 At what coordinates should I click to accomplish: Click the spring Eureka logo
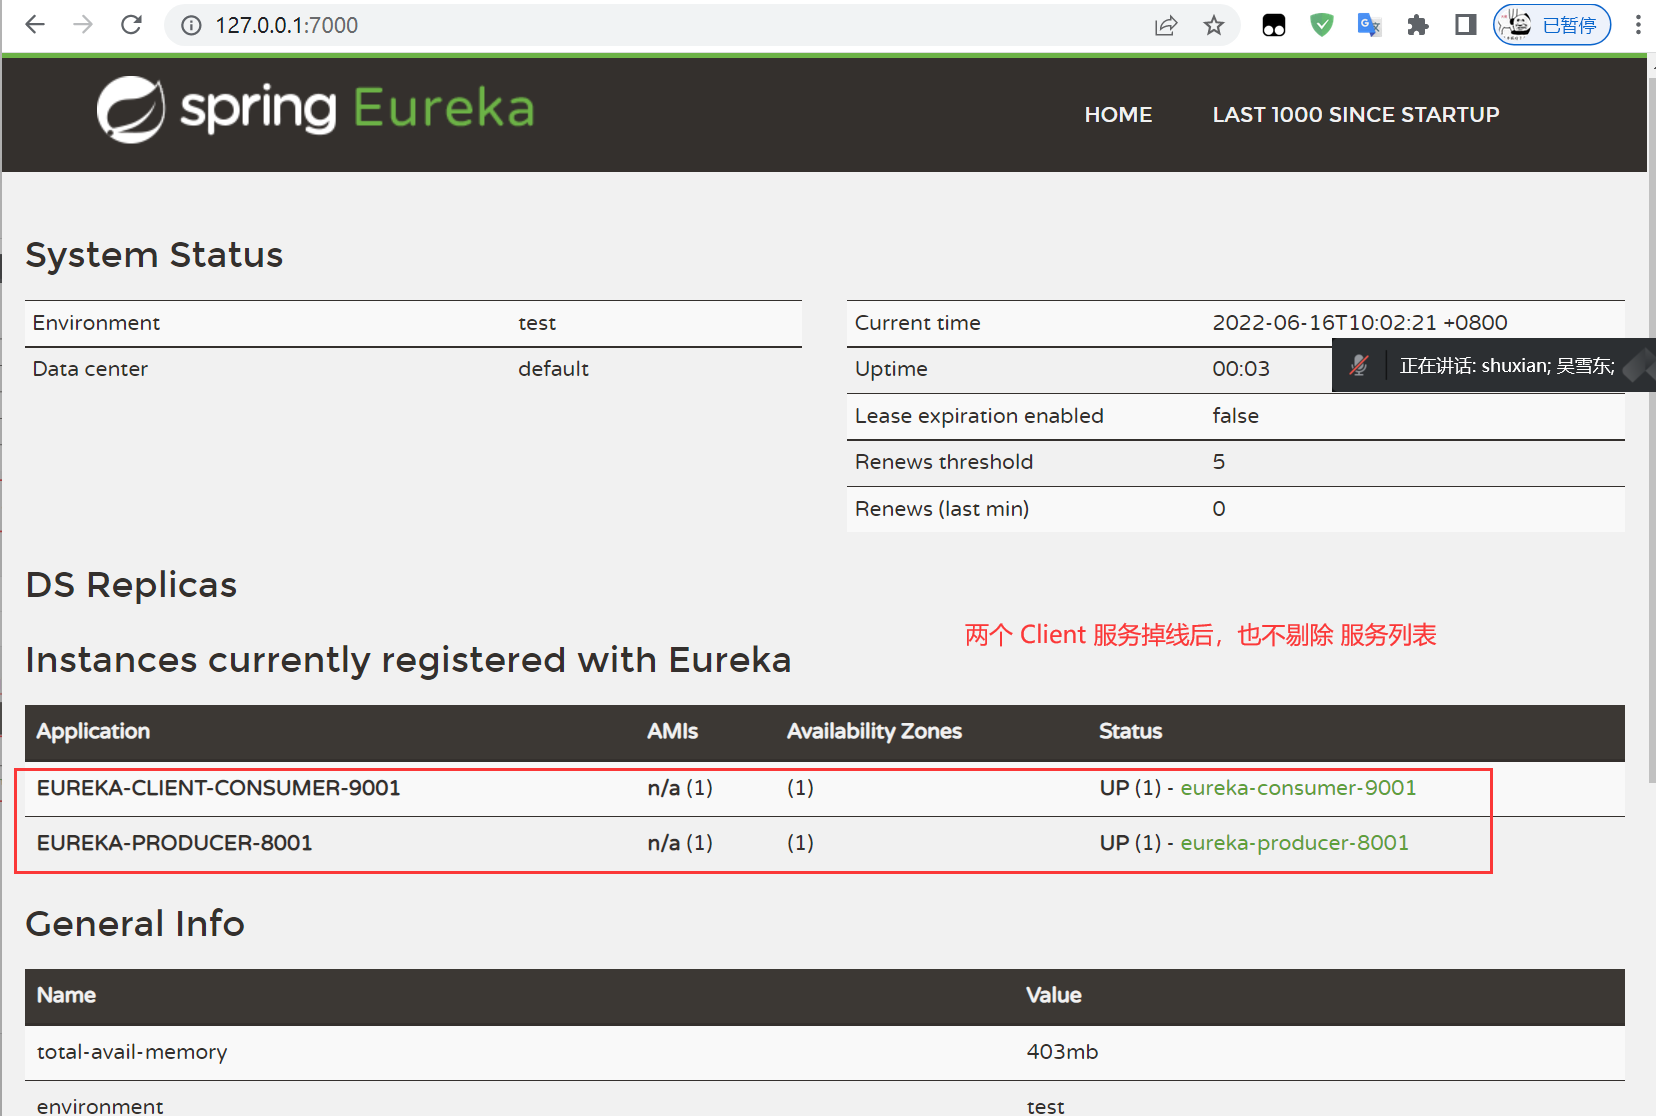314,109
